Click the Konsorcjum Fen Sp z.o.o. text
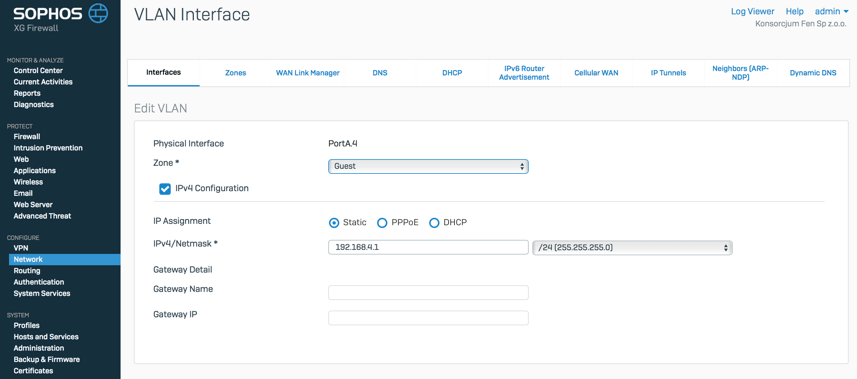 point(801,24)
